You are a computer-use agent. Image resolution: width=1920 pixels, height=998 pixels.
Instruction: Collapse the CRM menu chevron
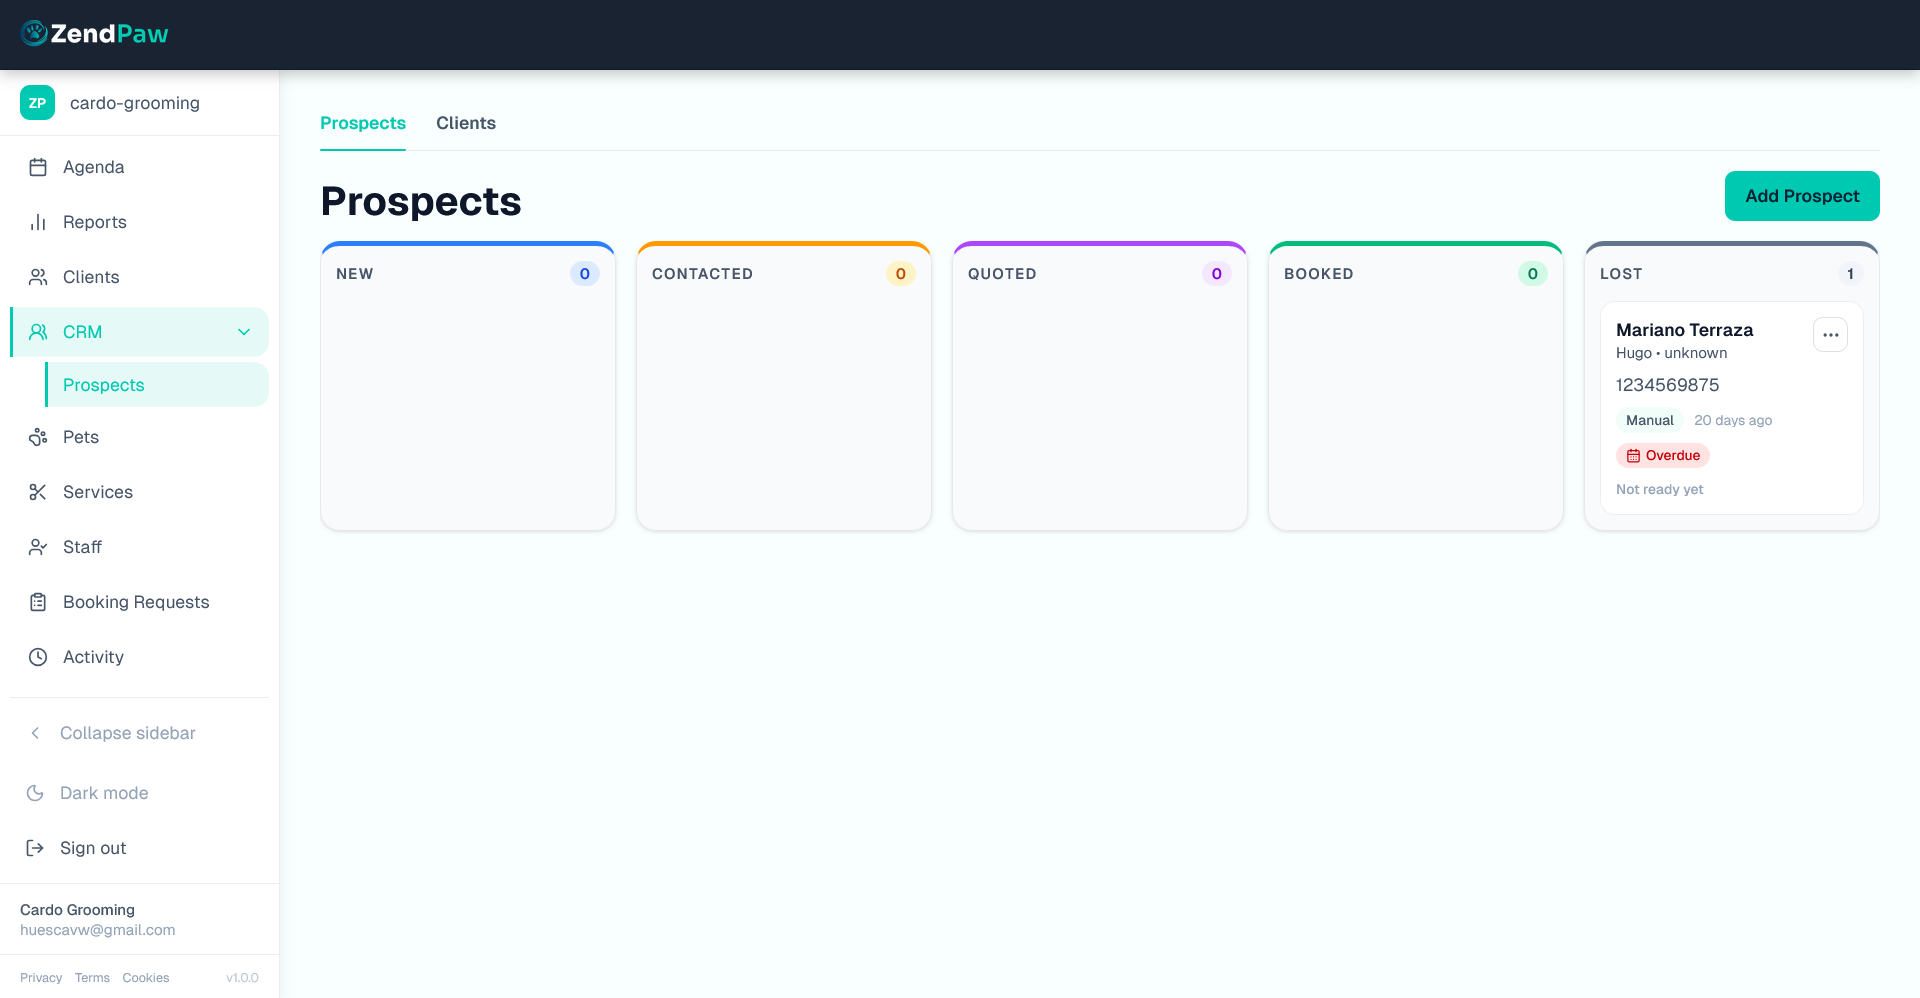(244, 332)
